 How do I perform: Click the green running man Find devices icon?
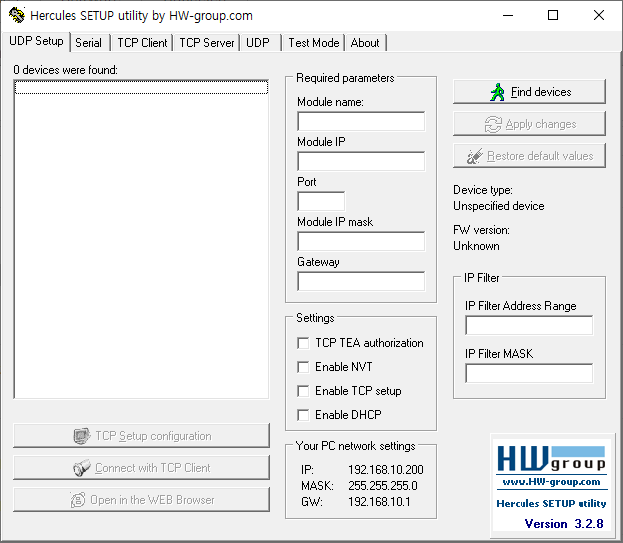pyautogui.click(x=497, y=92)
